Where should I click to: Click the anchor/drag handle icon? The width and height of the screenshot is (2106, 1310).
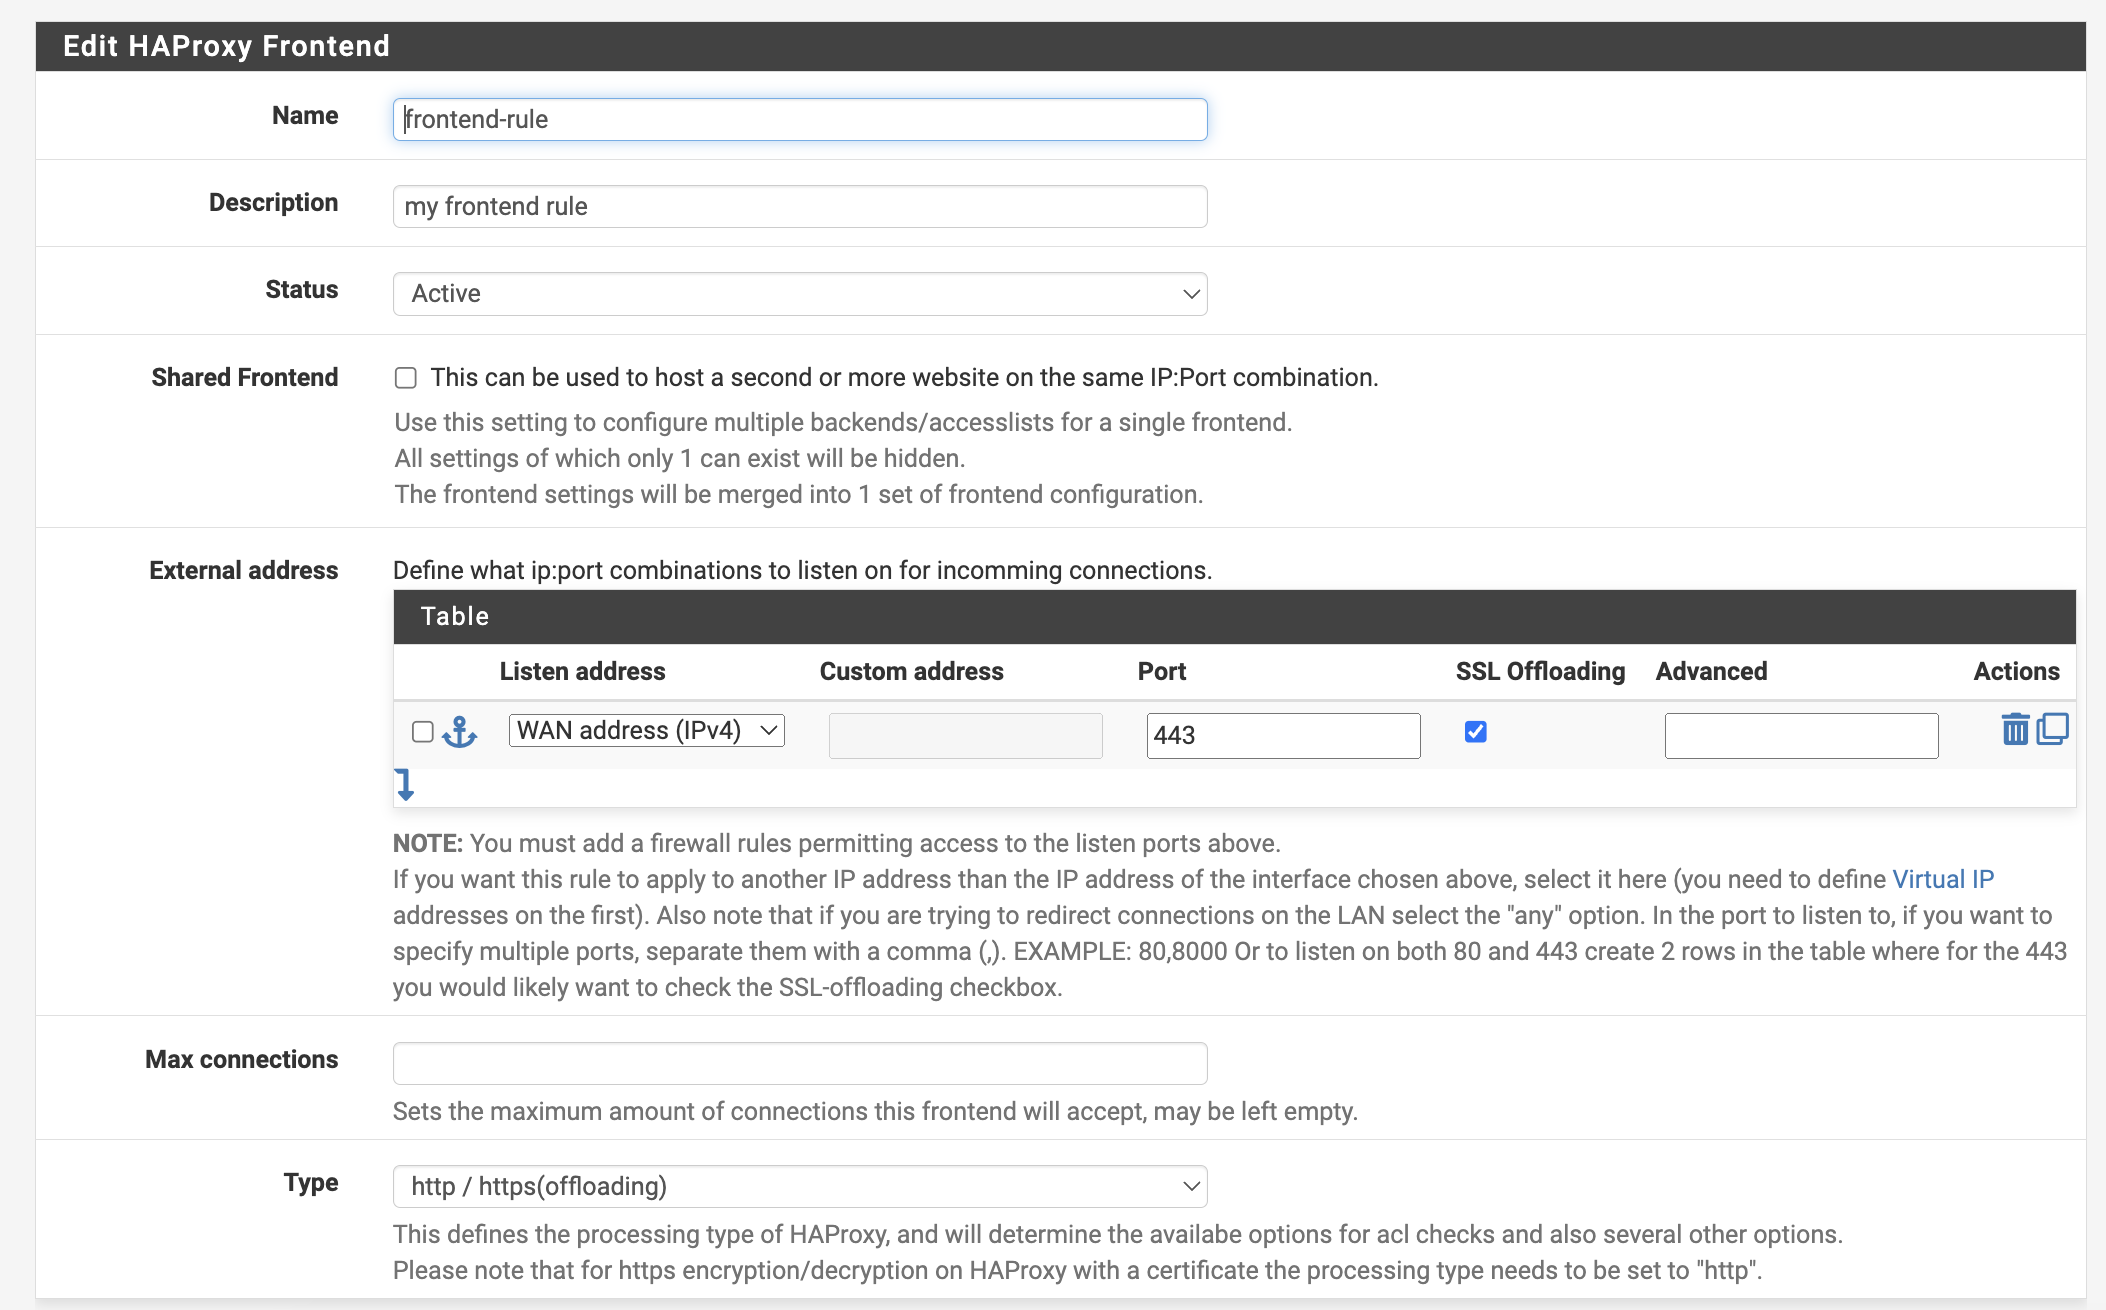click(460, 732)
